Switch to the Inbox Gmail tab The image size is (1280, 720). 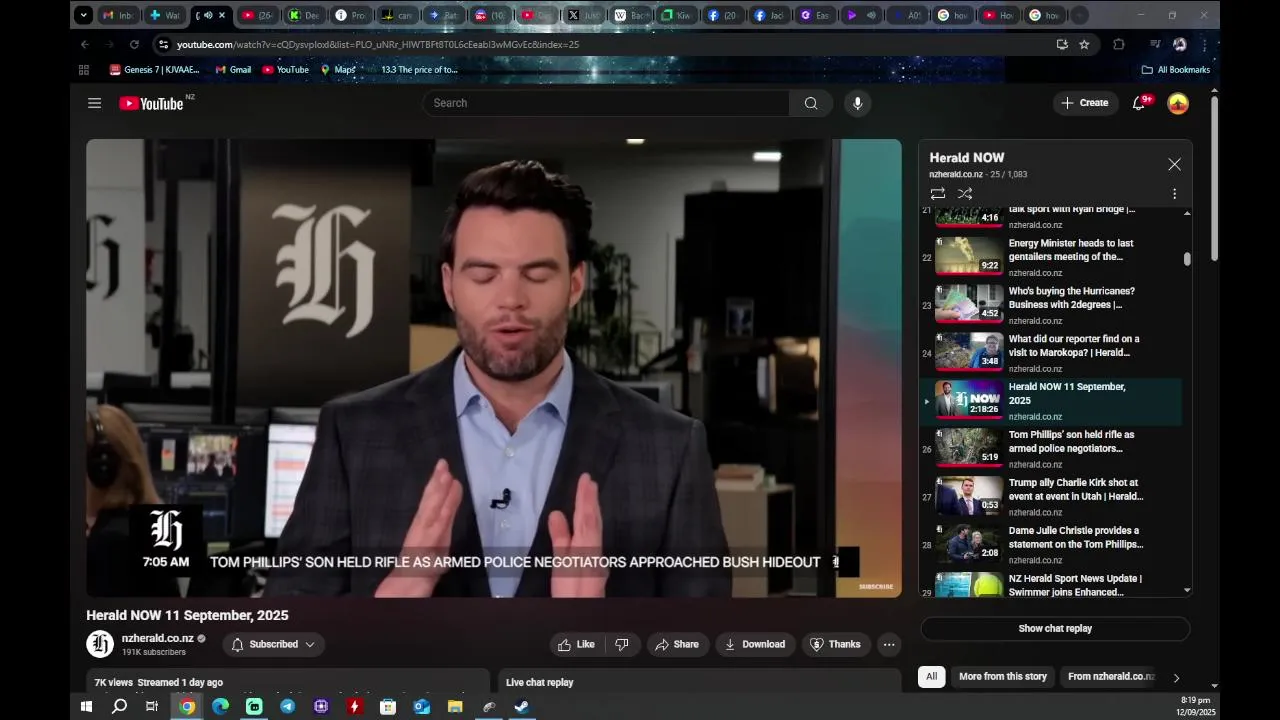coord(119,15)
